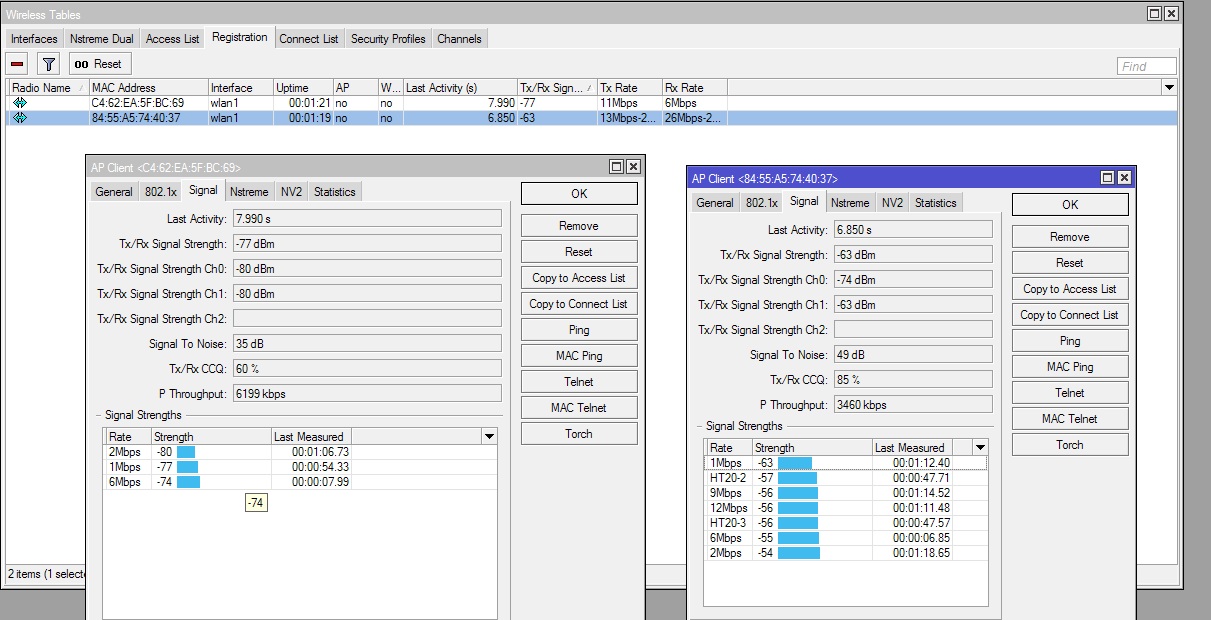This screenshot has width=1211, height=620.
Task: Maximize the Wireless Tables window
Action: (1154, 14)
